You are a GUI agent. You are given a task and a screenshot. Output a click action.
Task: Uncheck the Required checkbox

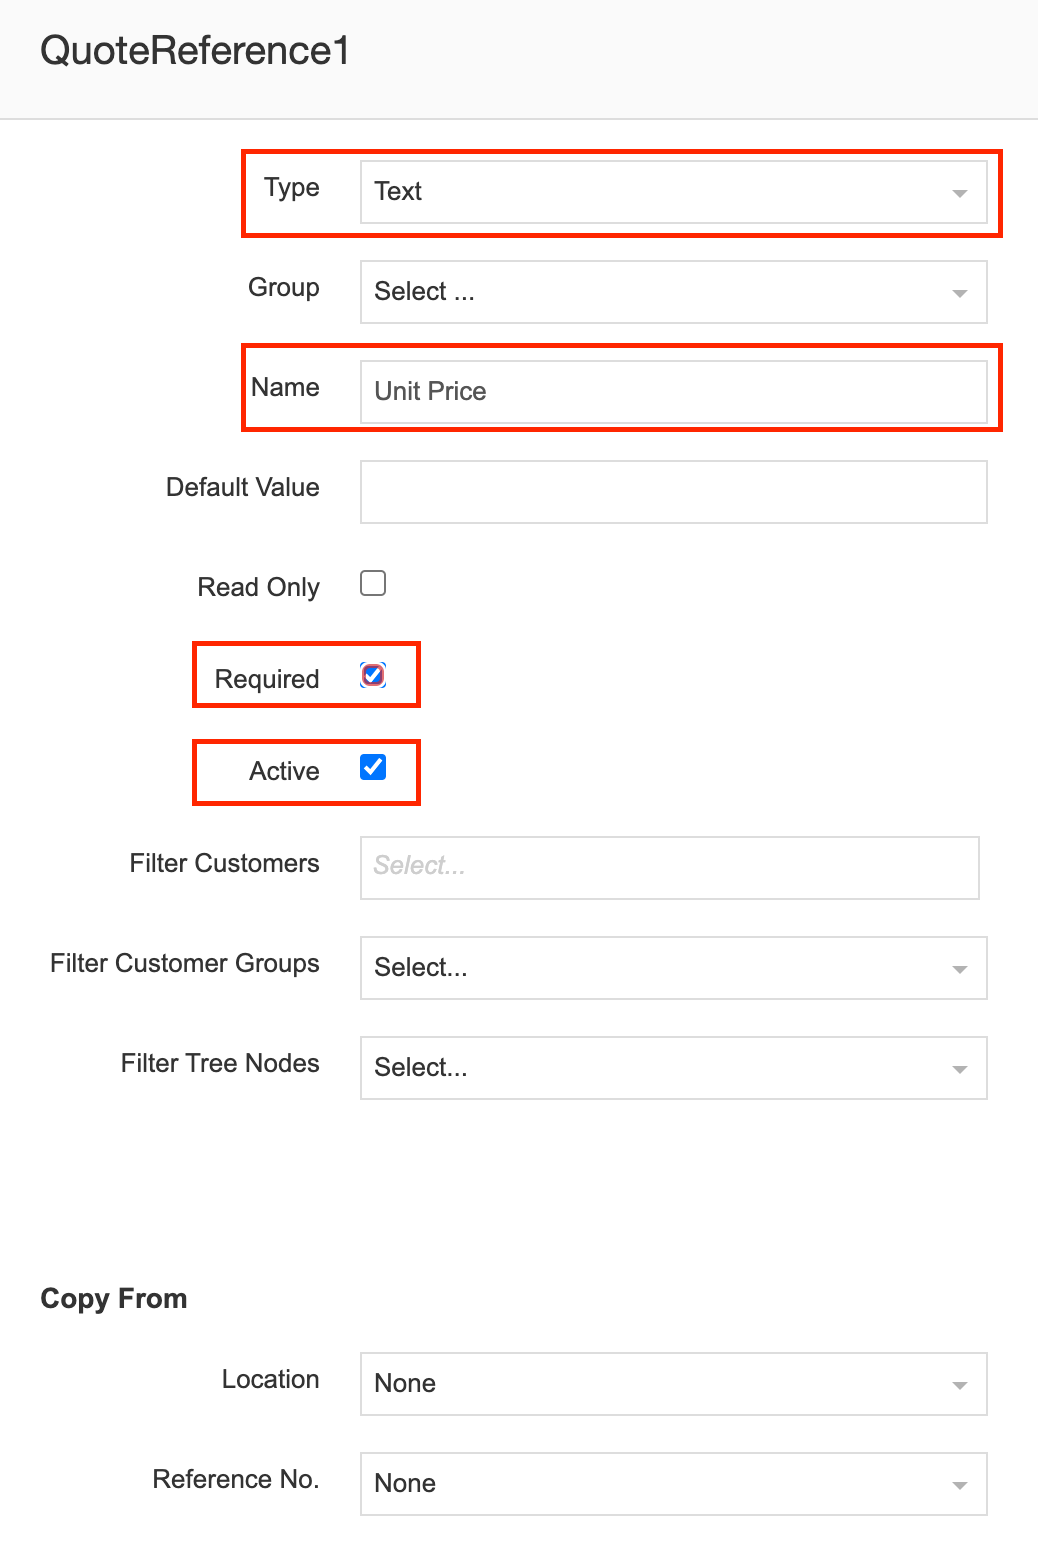tap(373, 676)
